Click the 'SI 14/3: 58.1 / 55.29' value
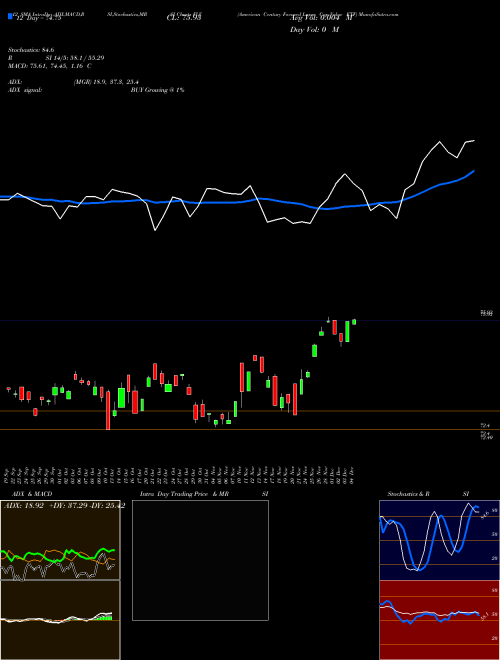Image resolution: width=500 pixels, height=660 pixels. click(75, 58)
